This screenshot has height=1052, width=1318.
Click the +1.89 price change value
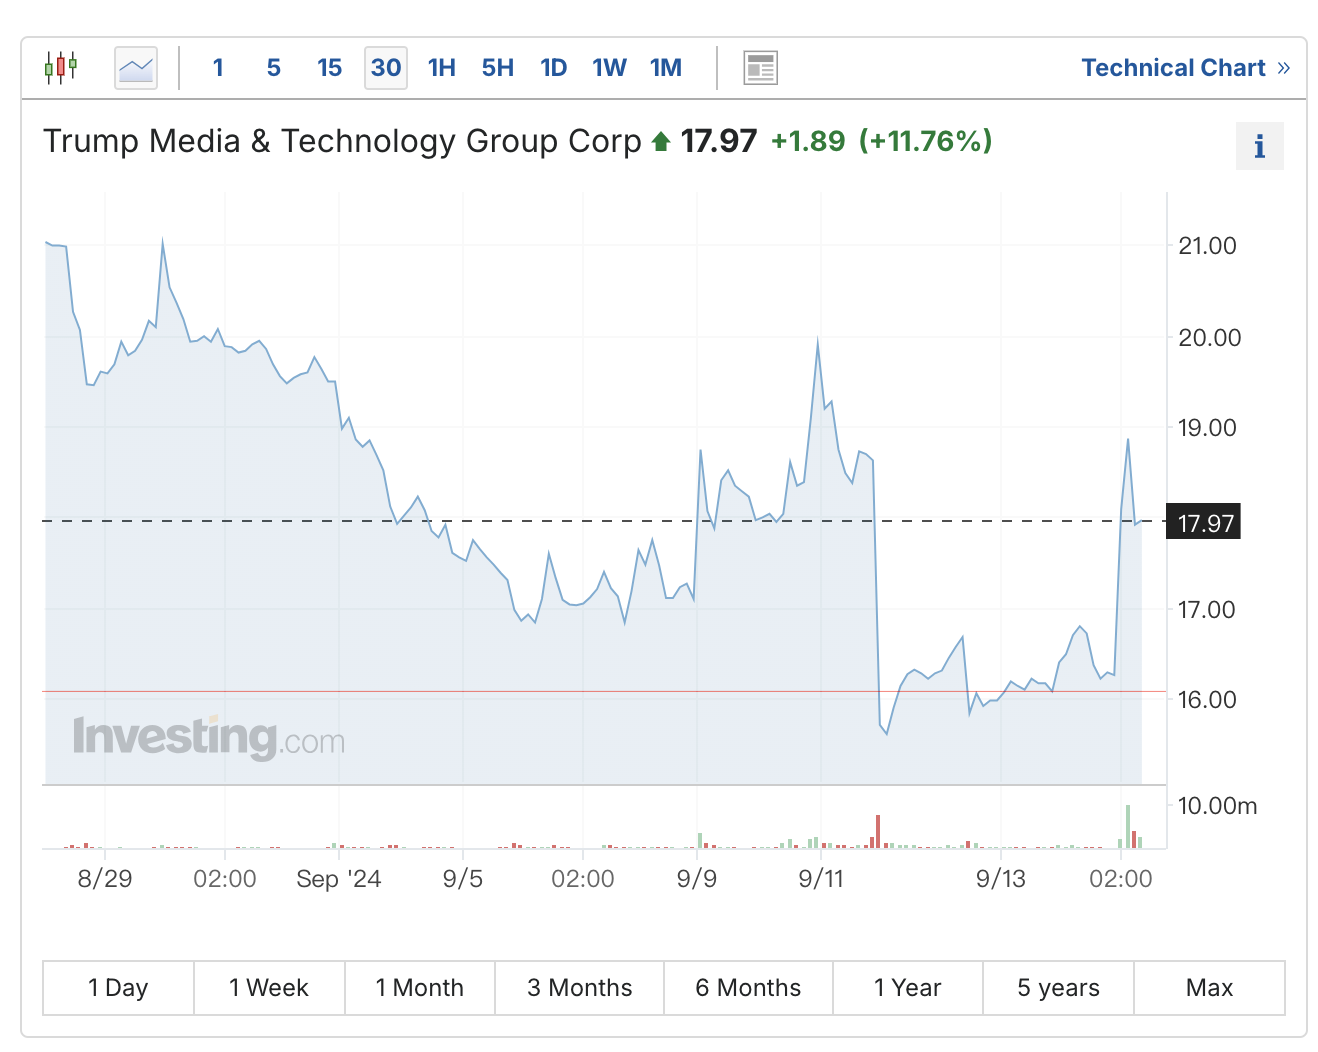coord(808,141)
